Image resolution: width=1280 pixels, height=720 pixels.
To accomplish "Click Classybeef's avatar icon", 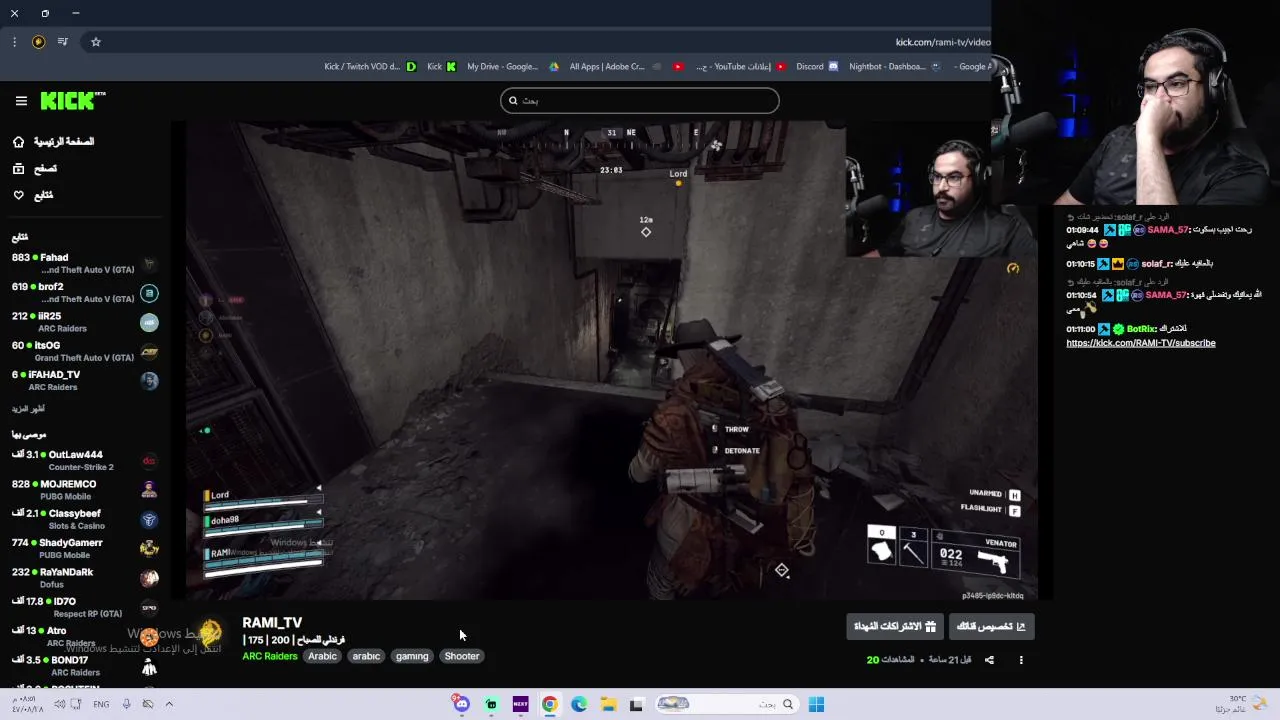I will (149, 519).
